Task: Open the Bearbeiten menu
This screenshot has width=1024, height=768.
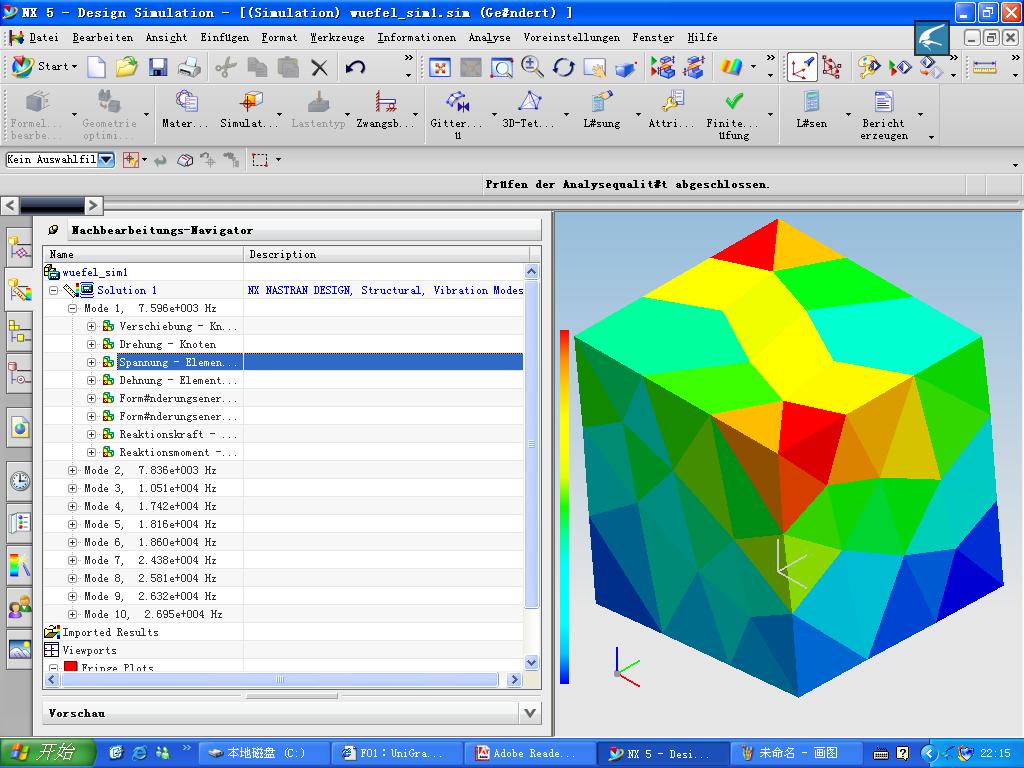Action: 103,38
